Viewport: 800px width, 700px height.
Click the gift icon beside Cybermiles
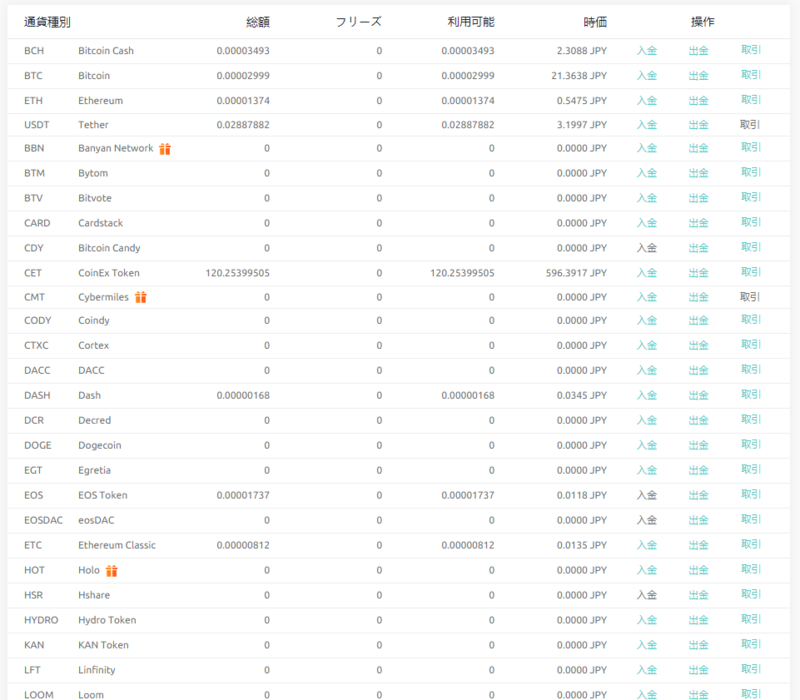(x=141, y=297)
